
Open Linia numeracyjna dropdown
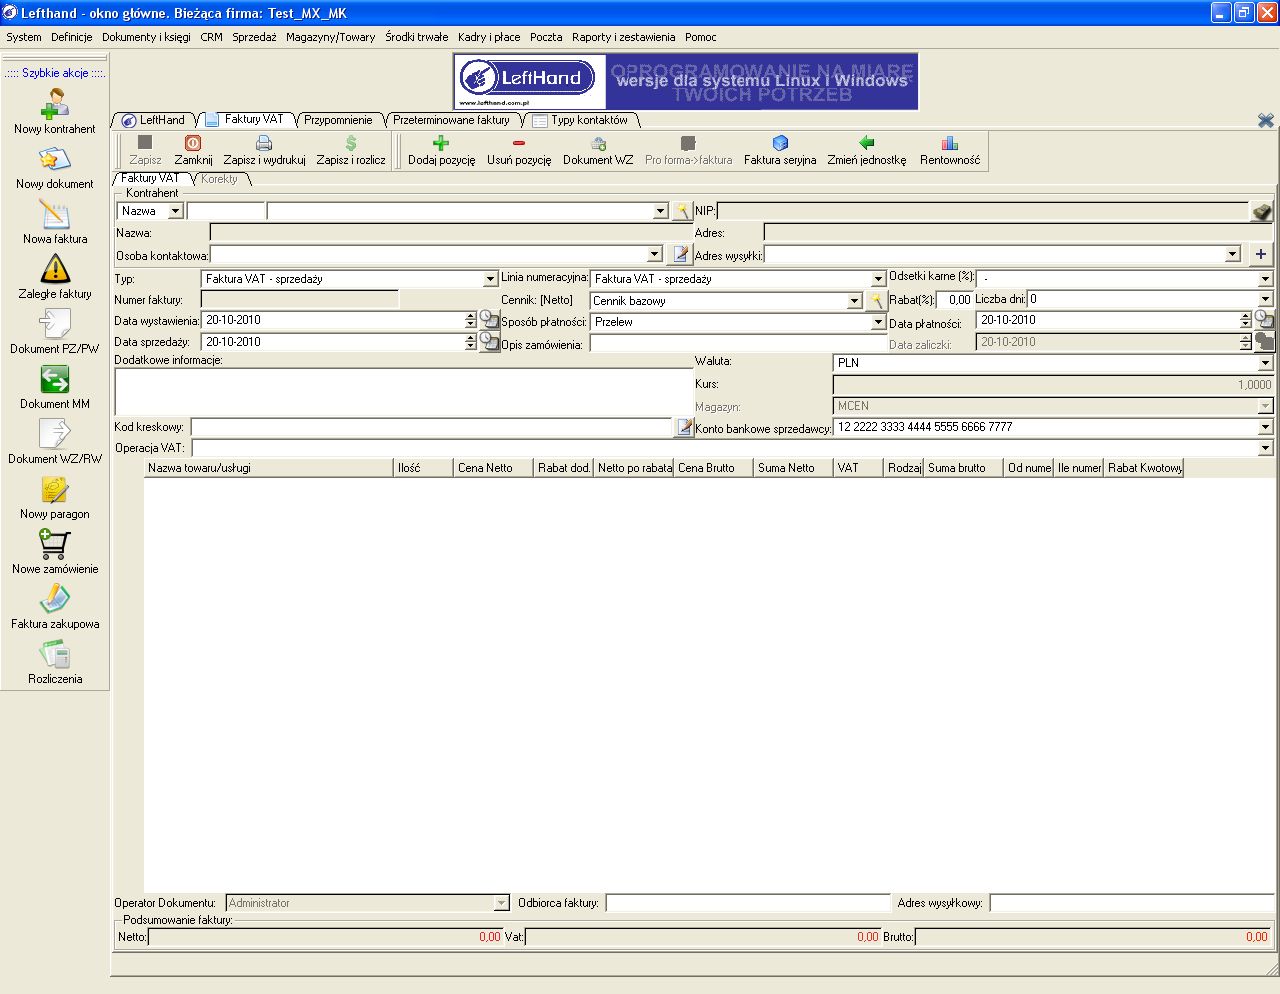[878, 279]
